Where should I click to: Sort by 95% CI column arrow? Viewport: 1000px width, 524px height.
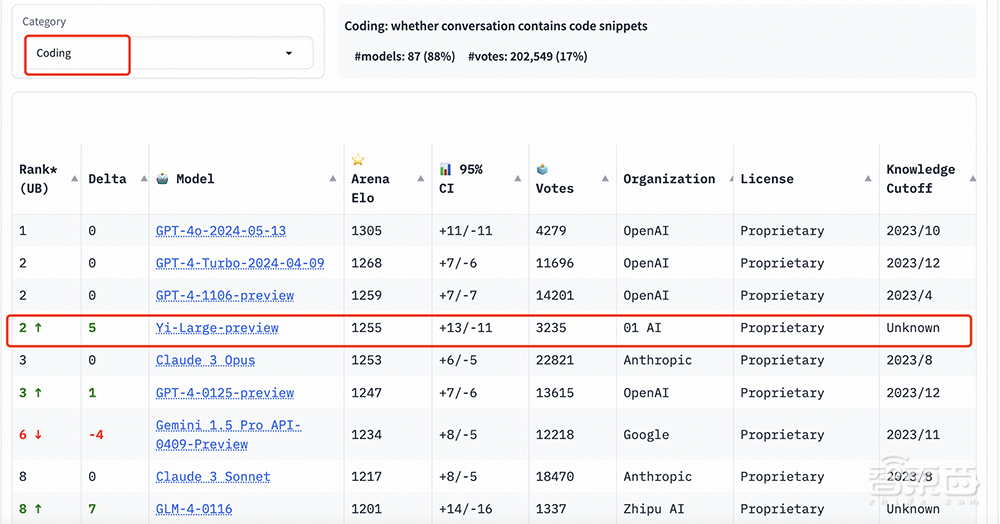pyautogui.click(x=518, y=179)
